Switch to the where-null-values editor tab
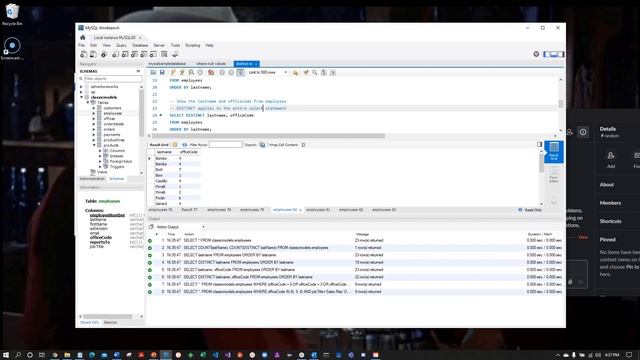 (211, 64)
